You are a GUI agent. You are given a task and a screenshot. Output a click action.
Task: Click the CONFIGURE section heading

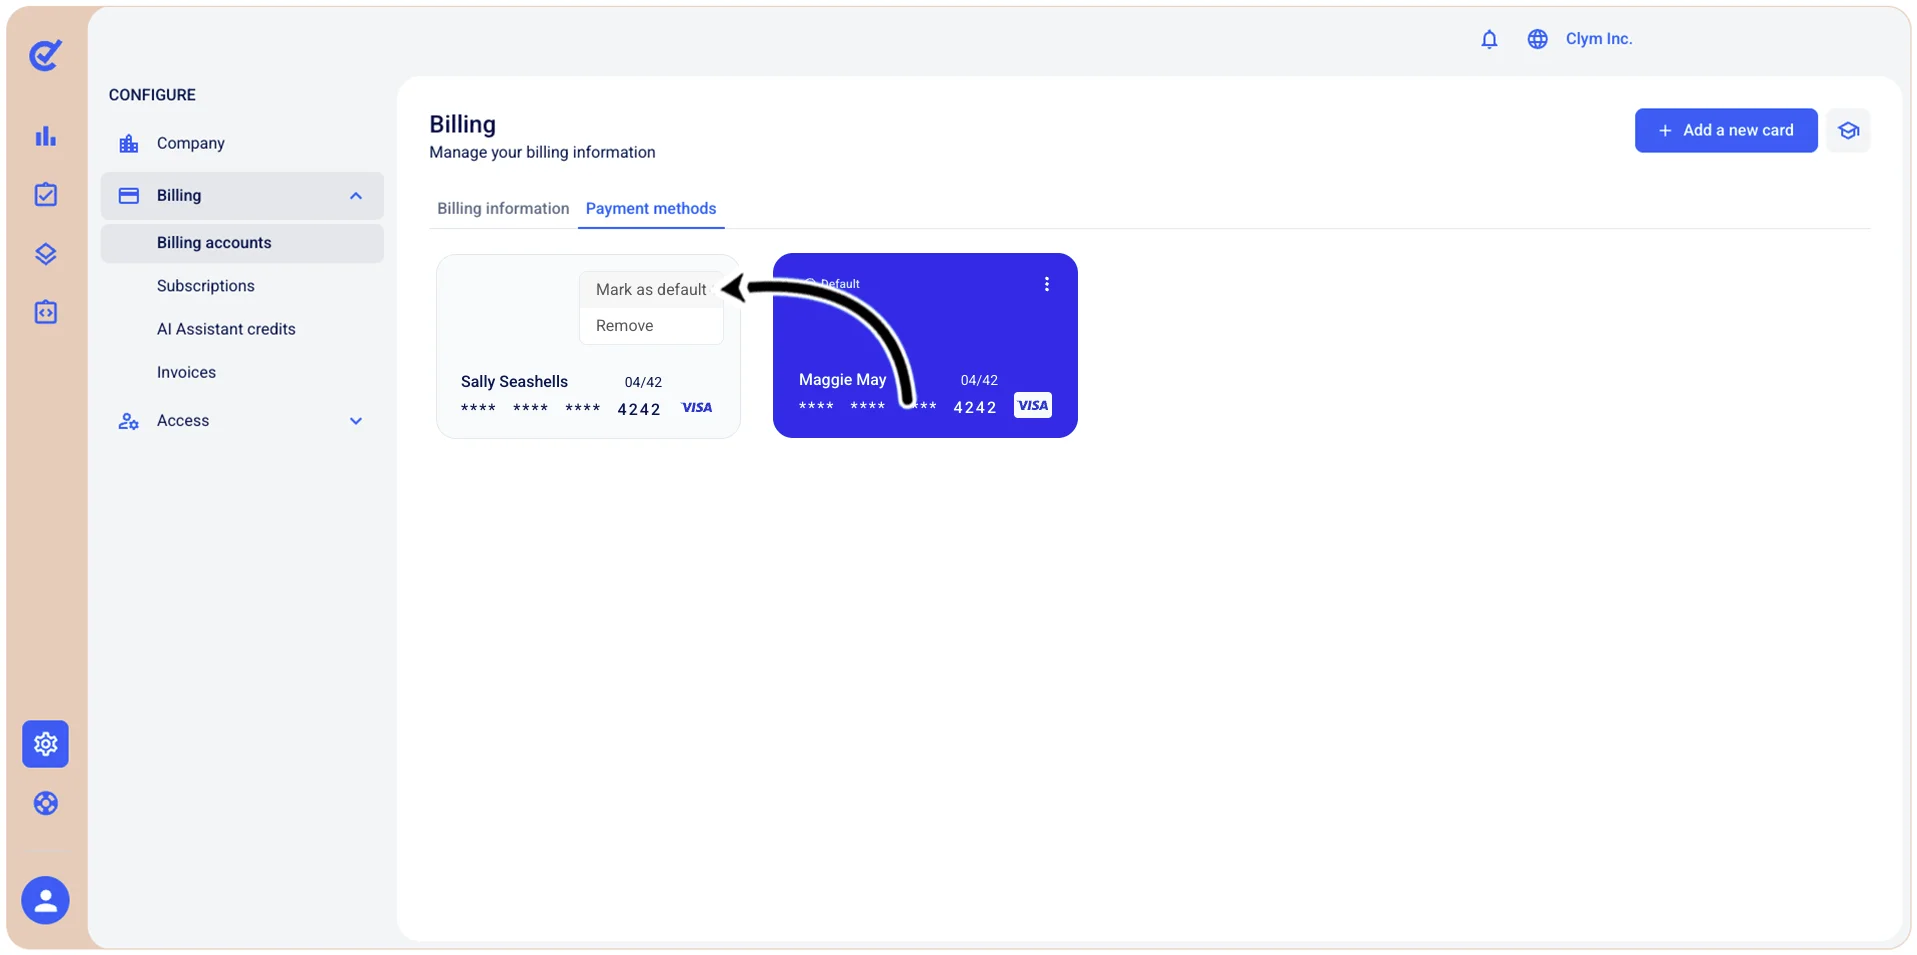click(152, 95)
